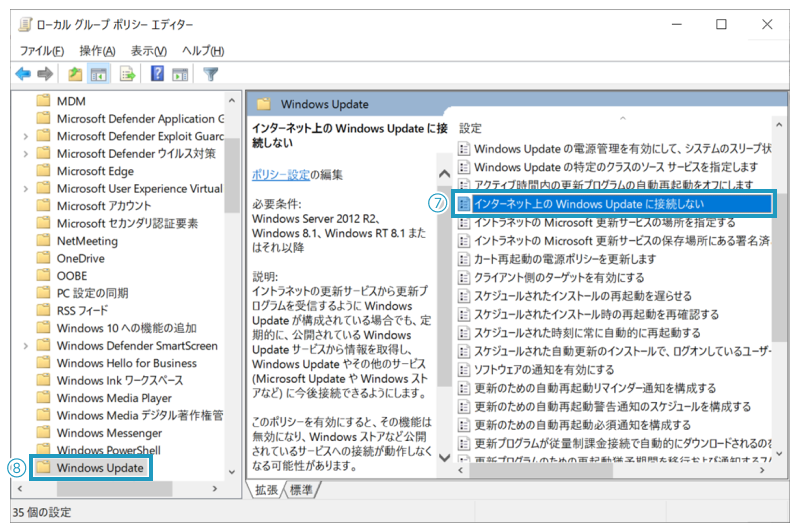This screenshot has width=800, height=532.
Task: Select Windows PowerShell tree item
Action: (109, 450)
